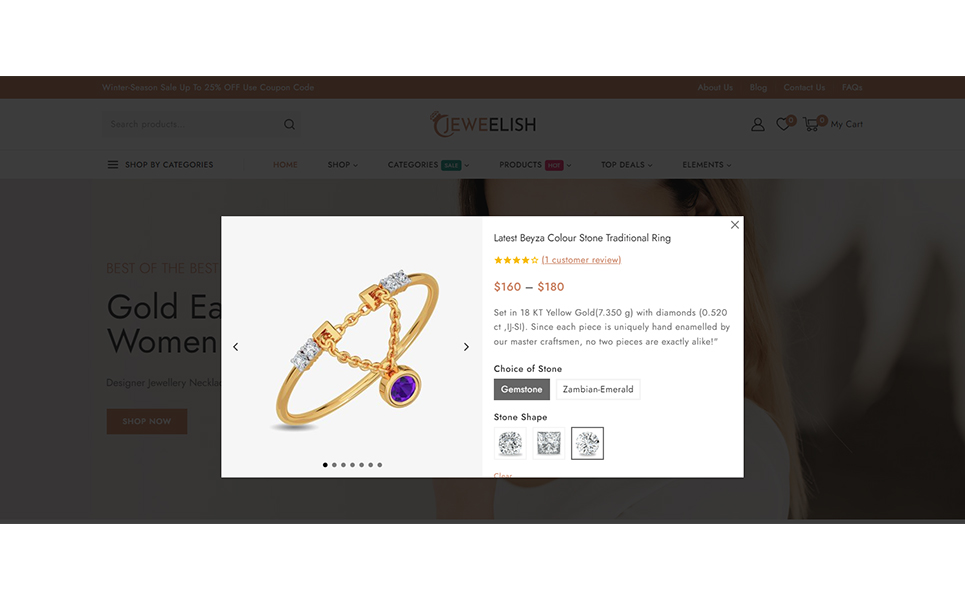This screenshot has width=965, height=600.
Task: Open the wishlist heart icon
Action: (x=783, y=124)
